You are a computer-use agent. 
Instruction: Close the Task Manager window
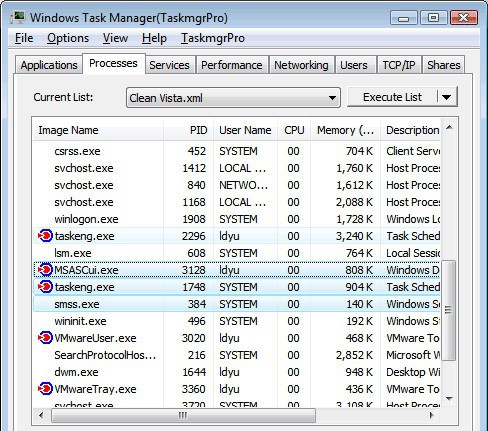(x=464, y=18)
